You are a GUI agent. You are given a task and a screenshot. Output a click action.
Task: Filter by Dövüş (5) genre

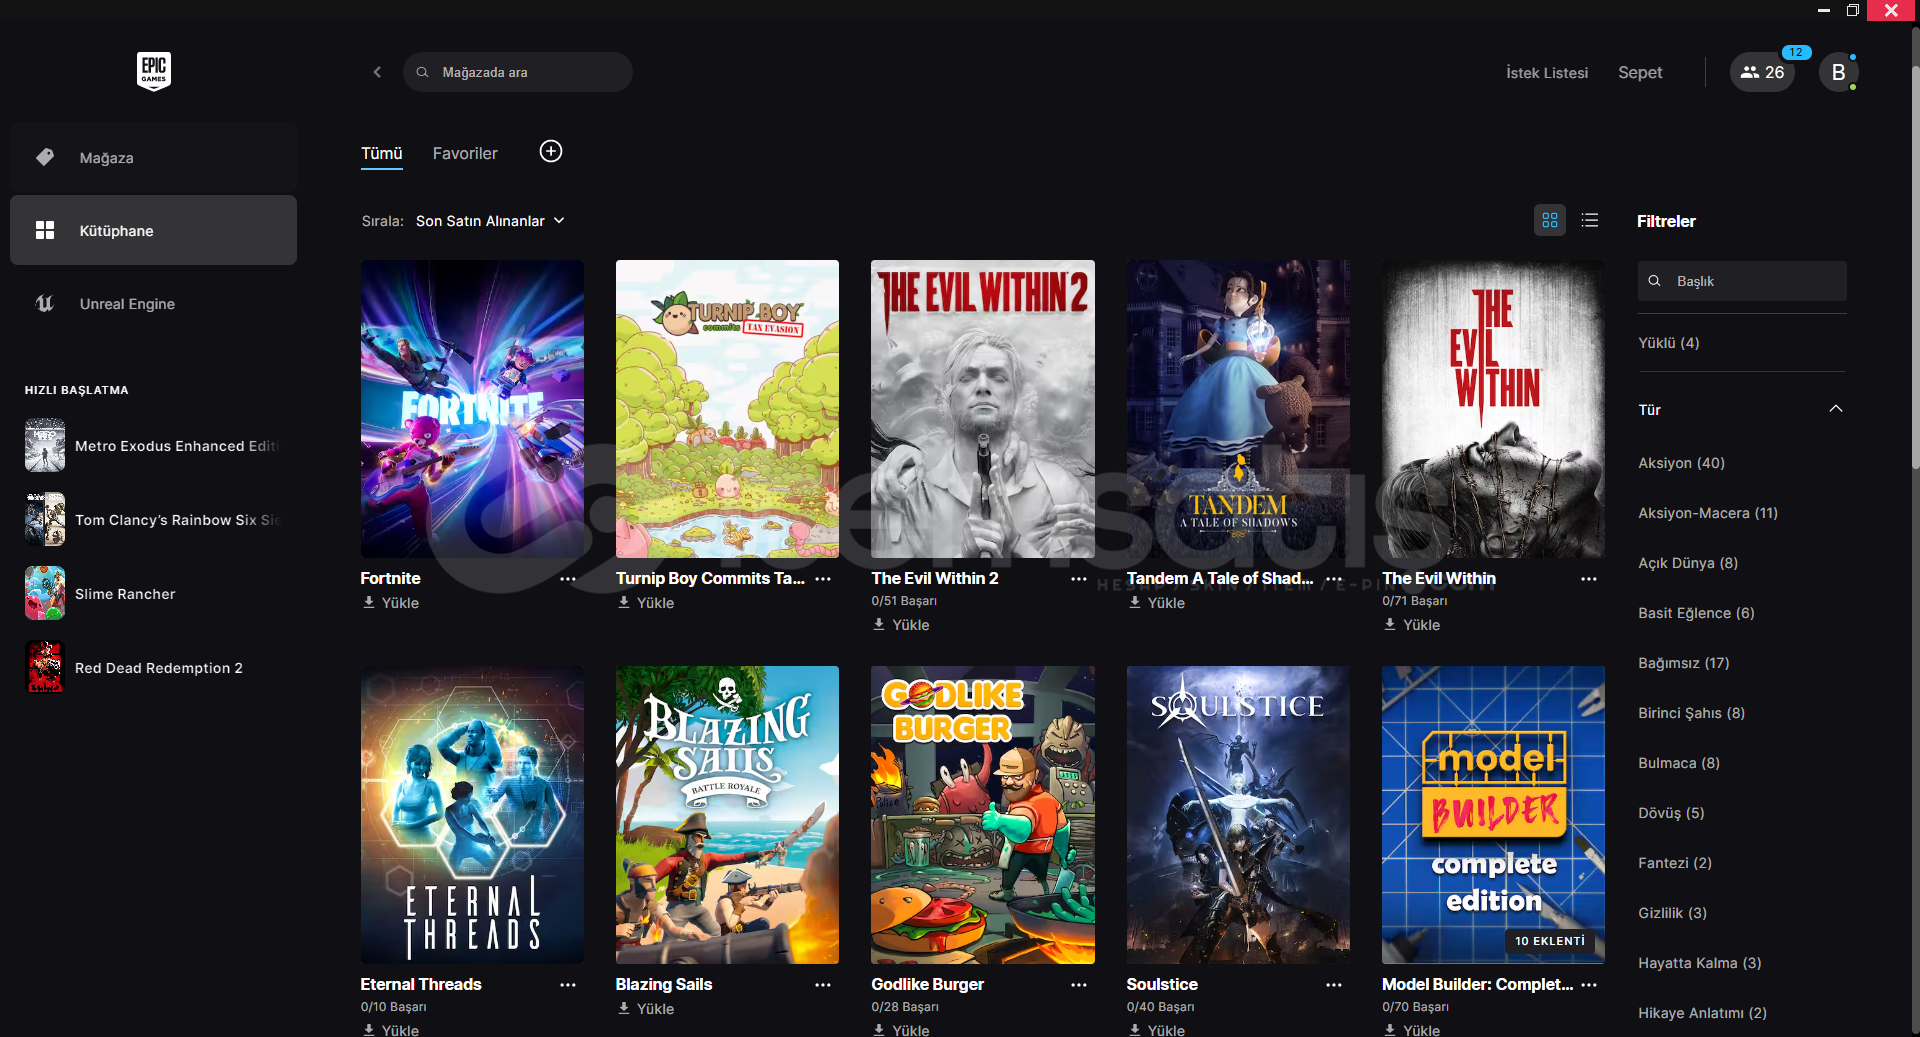click(1671, 813)
